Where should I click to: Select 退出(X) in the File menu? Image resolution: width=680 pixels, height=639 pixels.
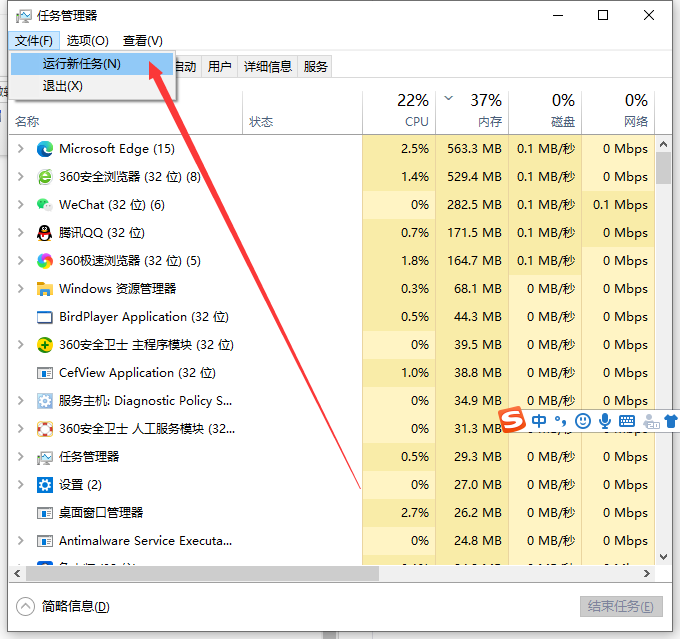63,86
